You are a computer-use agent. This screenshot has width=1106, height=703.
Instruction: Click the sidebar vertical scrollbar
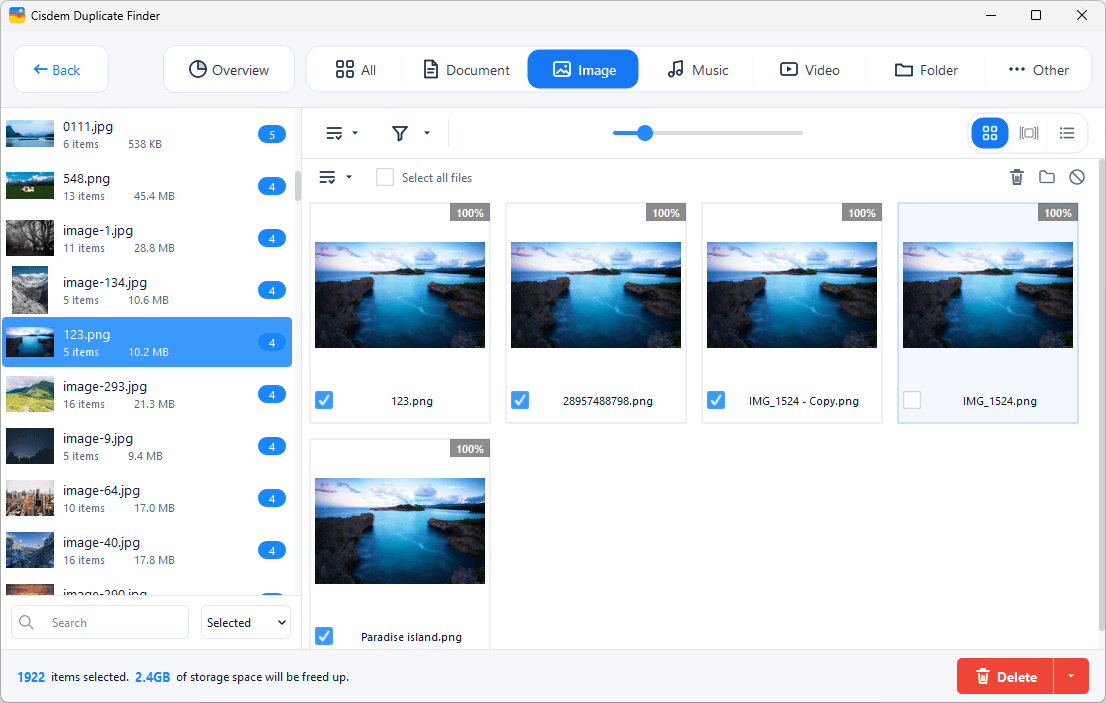coord(298,185)
